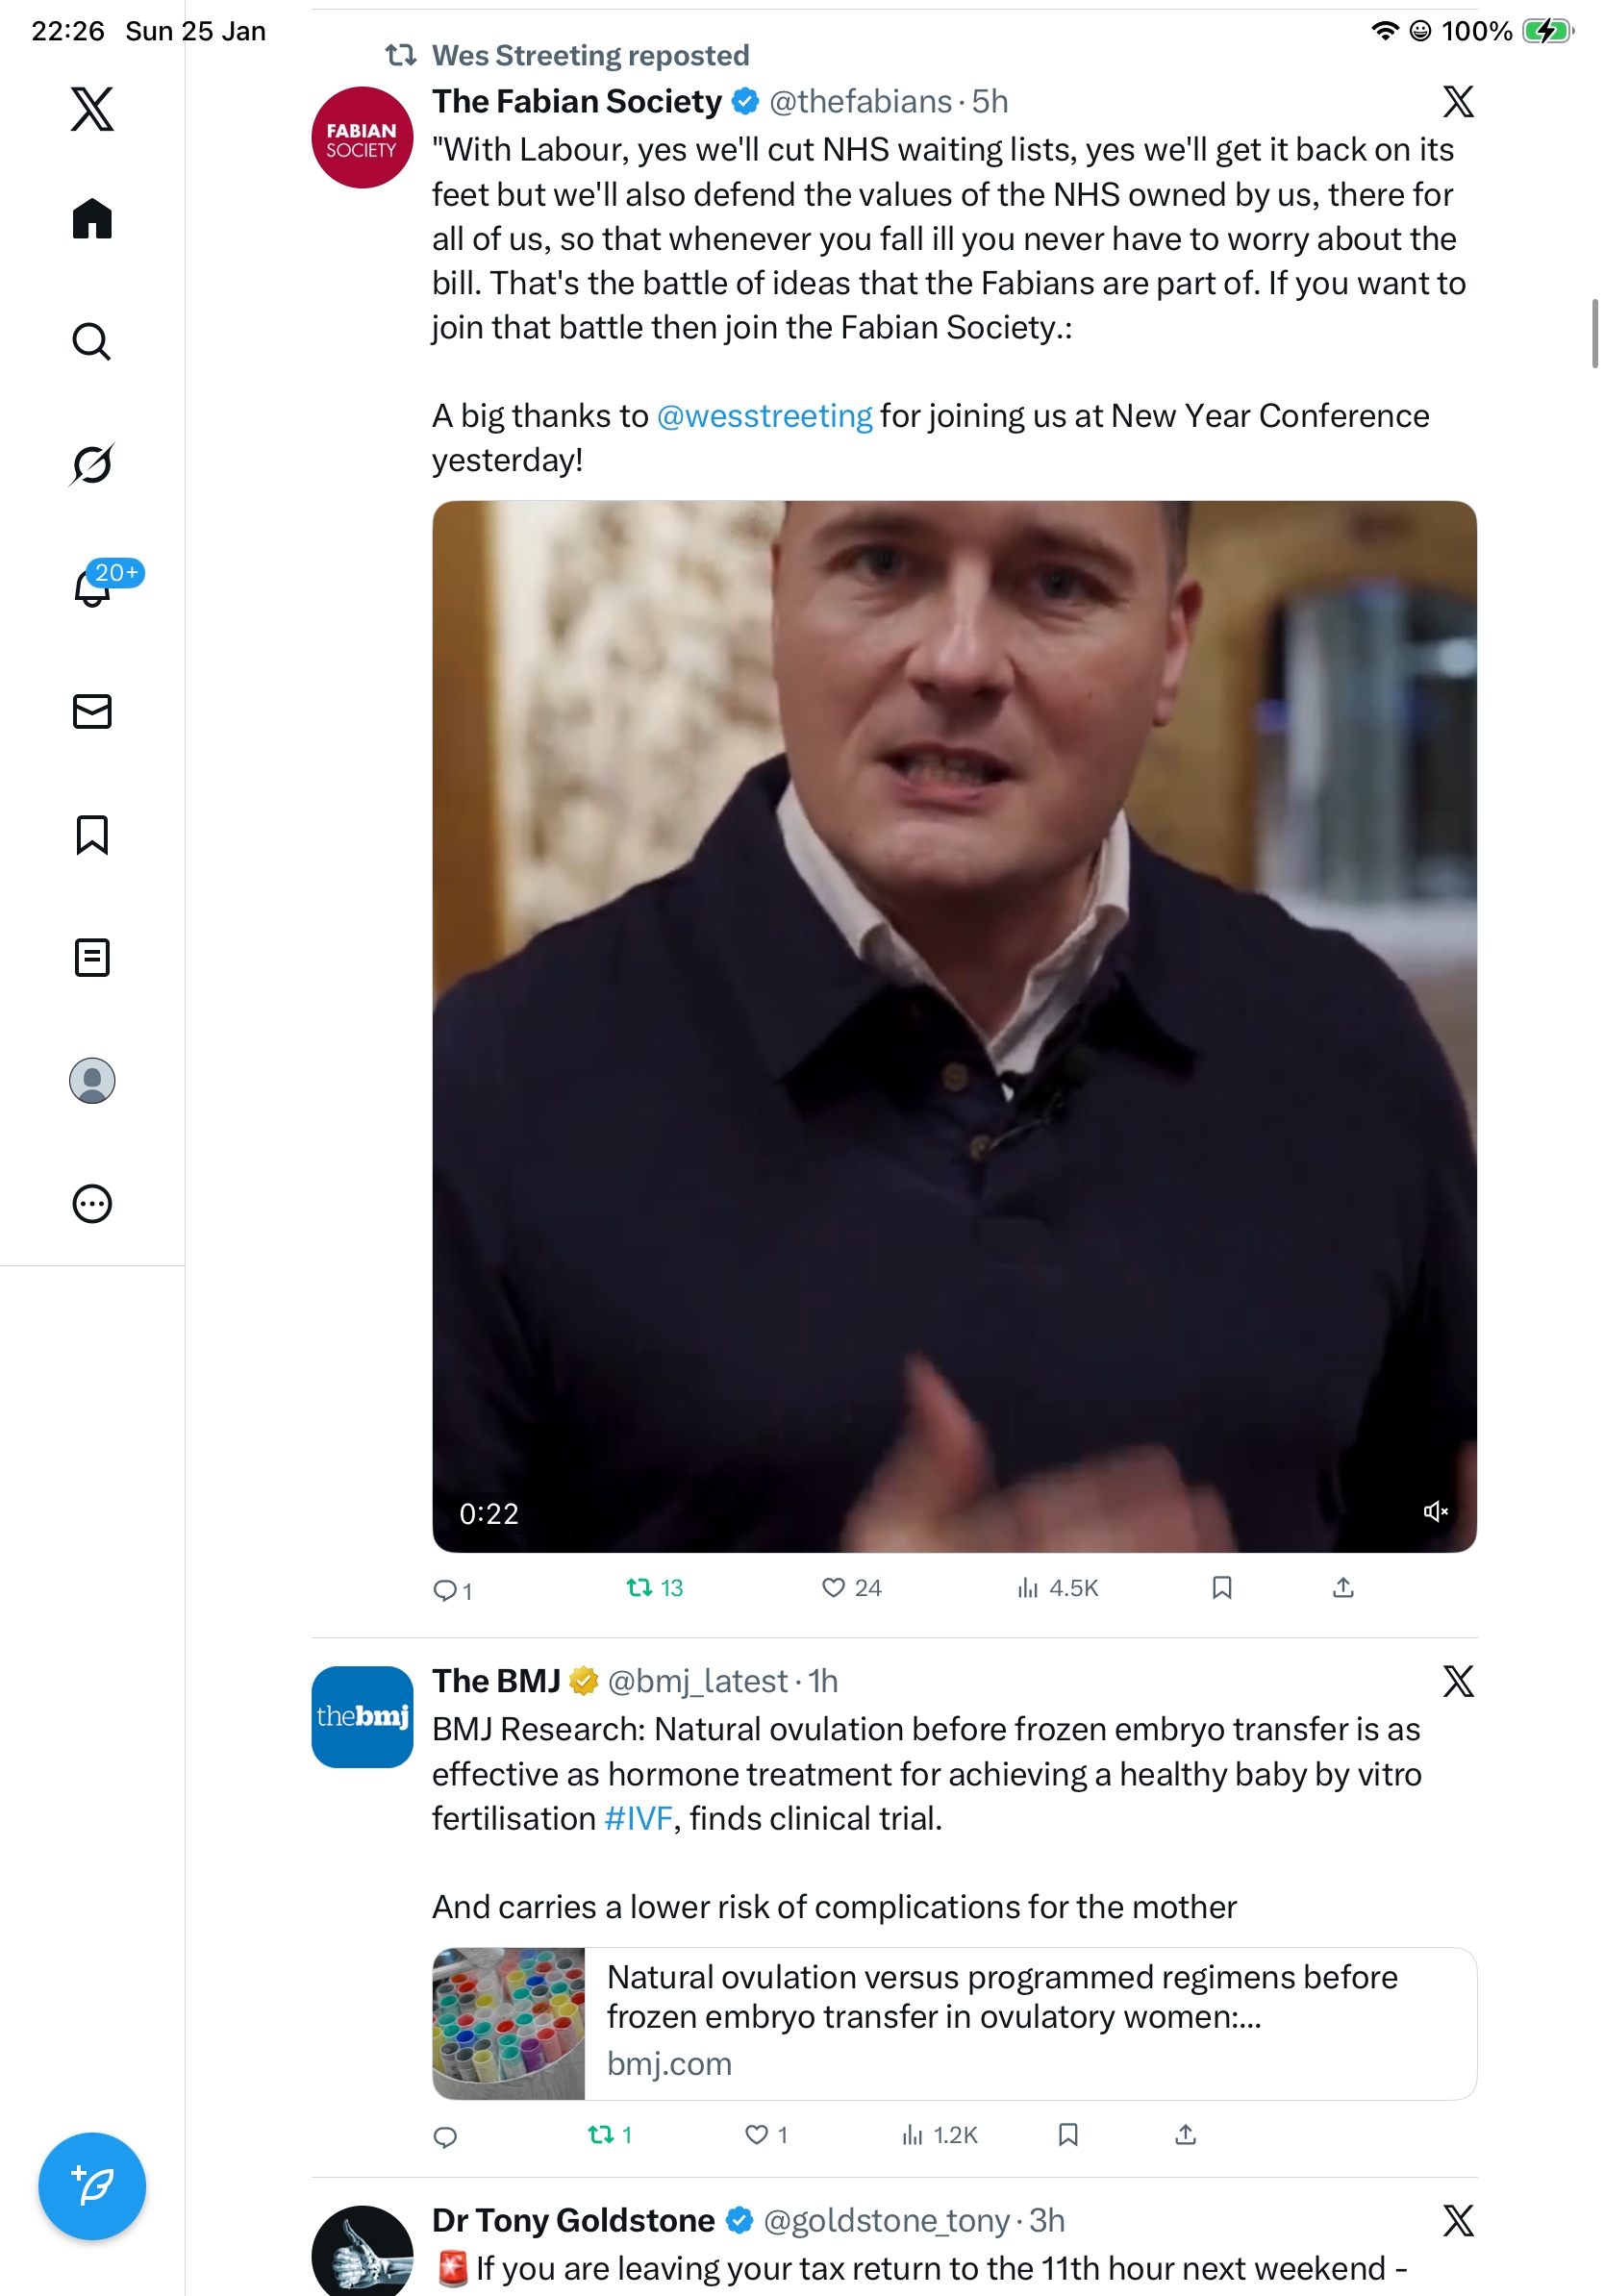Open the @wesstreeting mention link
This screenshot has height=2296, width=1604.
[x=764, y=416]
